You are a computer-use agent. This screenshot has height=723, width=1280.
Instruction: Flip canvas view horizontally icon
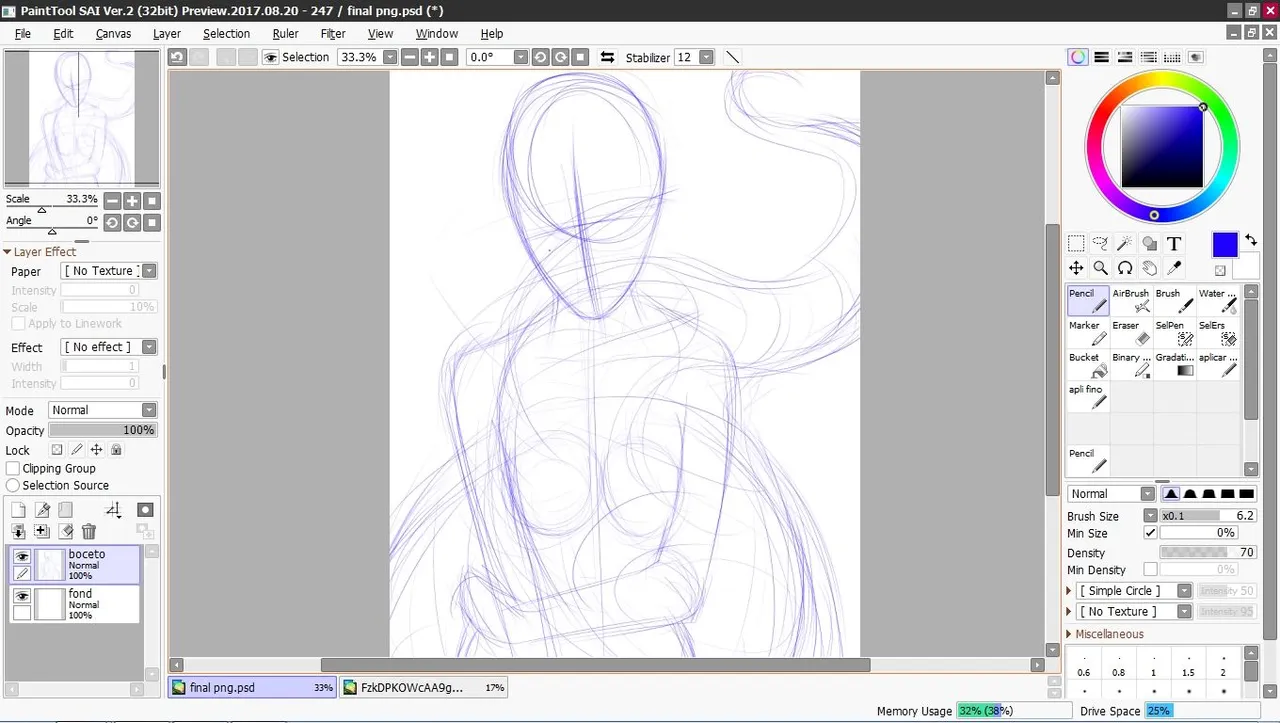pos(607,57)
